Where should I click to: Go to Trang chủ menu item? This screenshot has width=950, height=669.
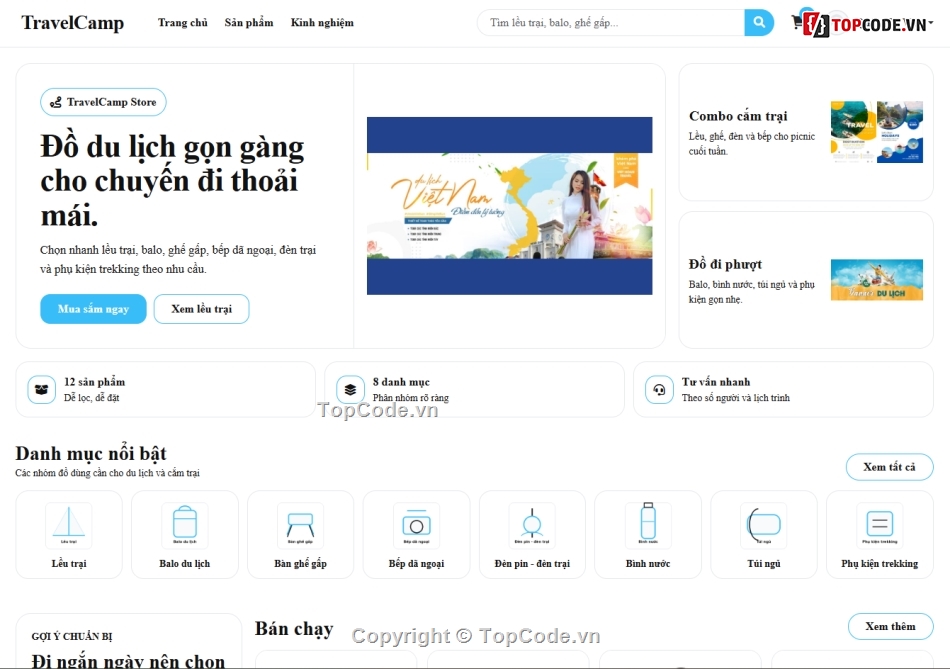(x=182, y=23)
